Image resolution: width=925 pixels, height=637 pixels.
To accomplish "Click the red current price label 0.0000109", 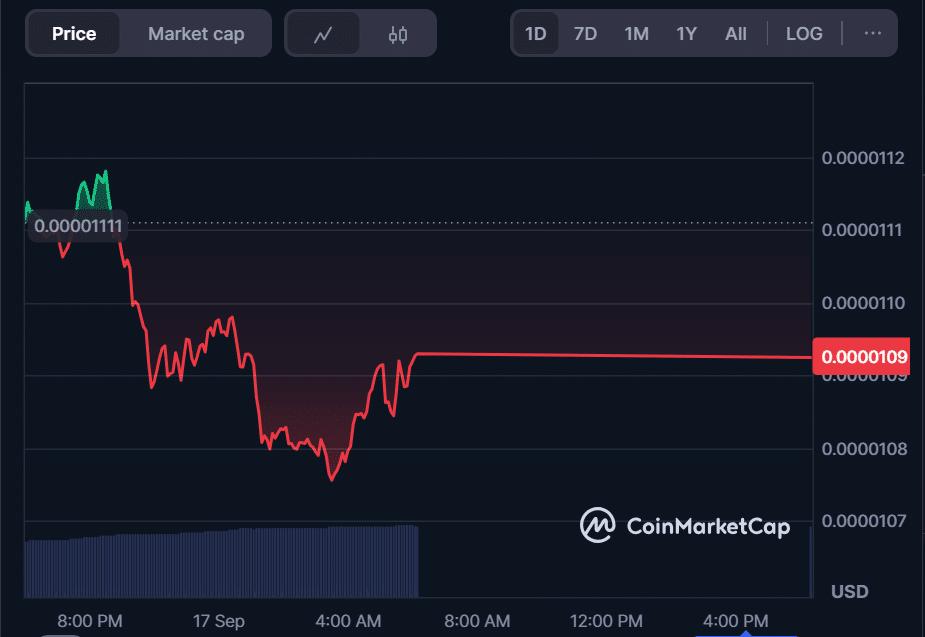I will click(x=865, y=357).
